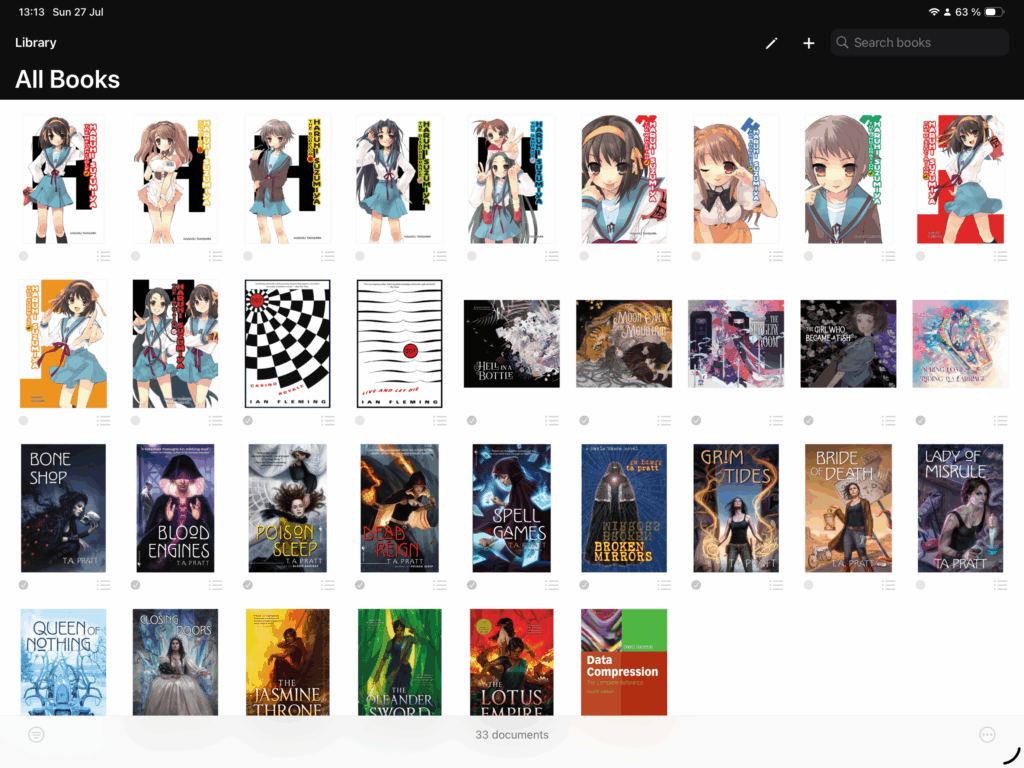Open The Lotus Empire book cover

click(511, 662)
